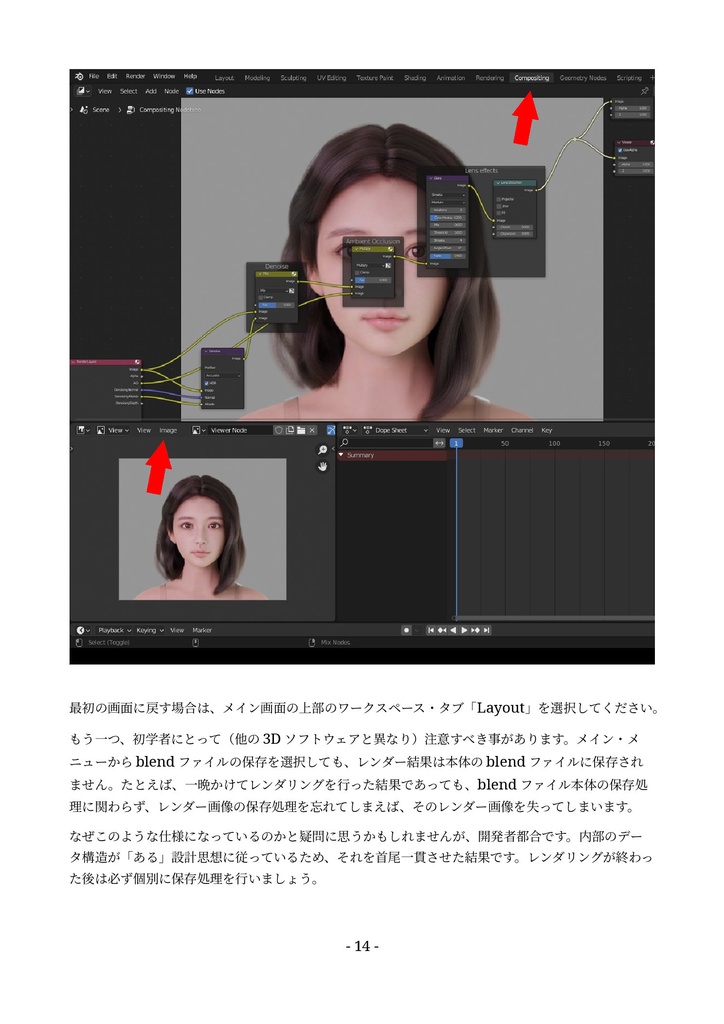This screenshot has width=724, height=1024.
Task: Jump to next keyframe
Action: tap(475, 630)
